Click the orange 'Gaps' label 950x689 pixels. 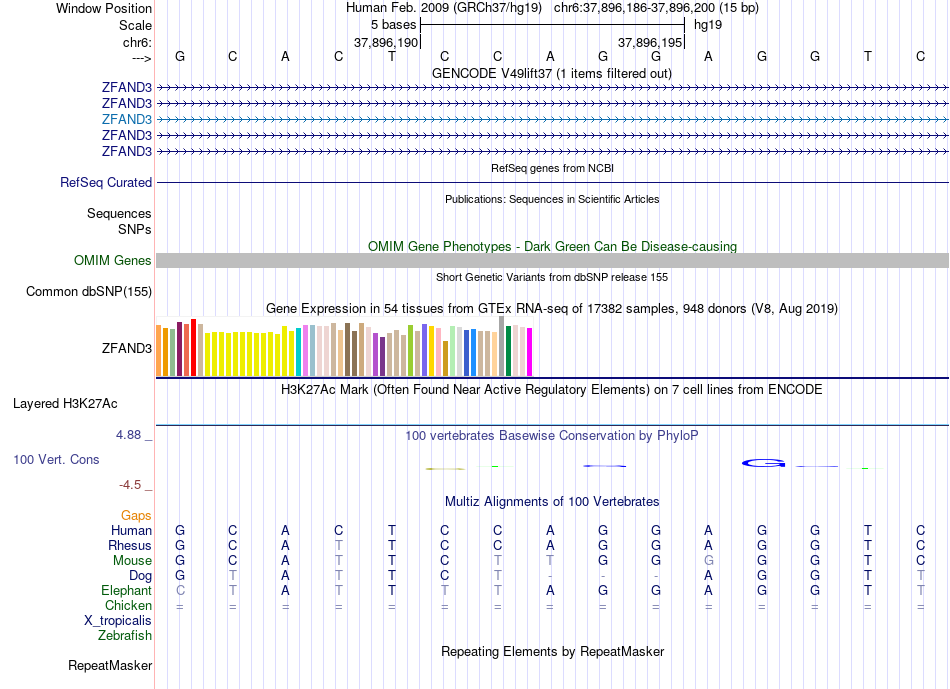[136, 516]
